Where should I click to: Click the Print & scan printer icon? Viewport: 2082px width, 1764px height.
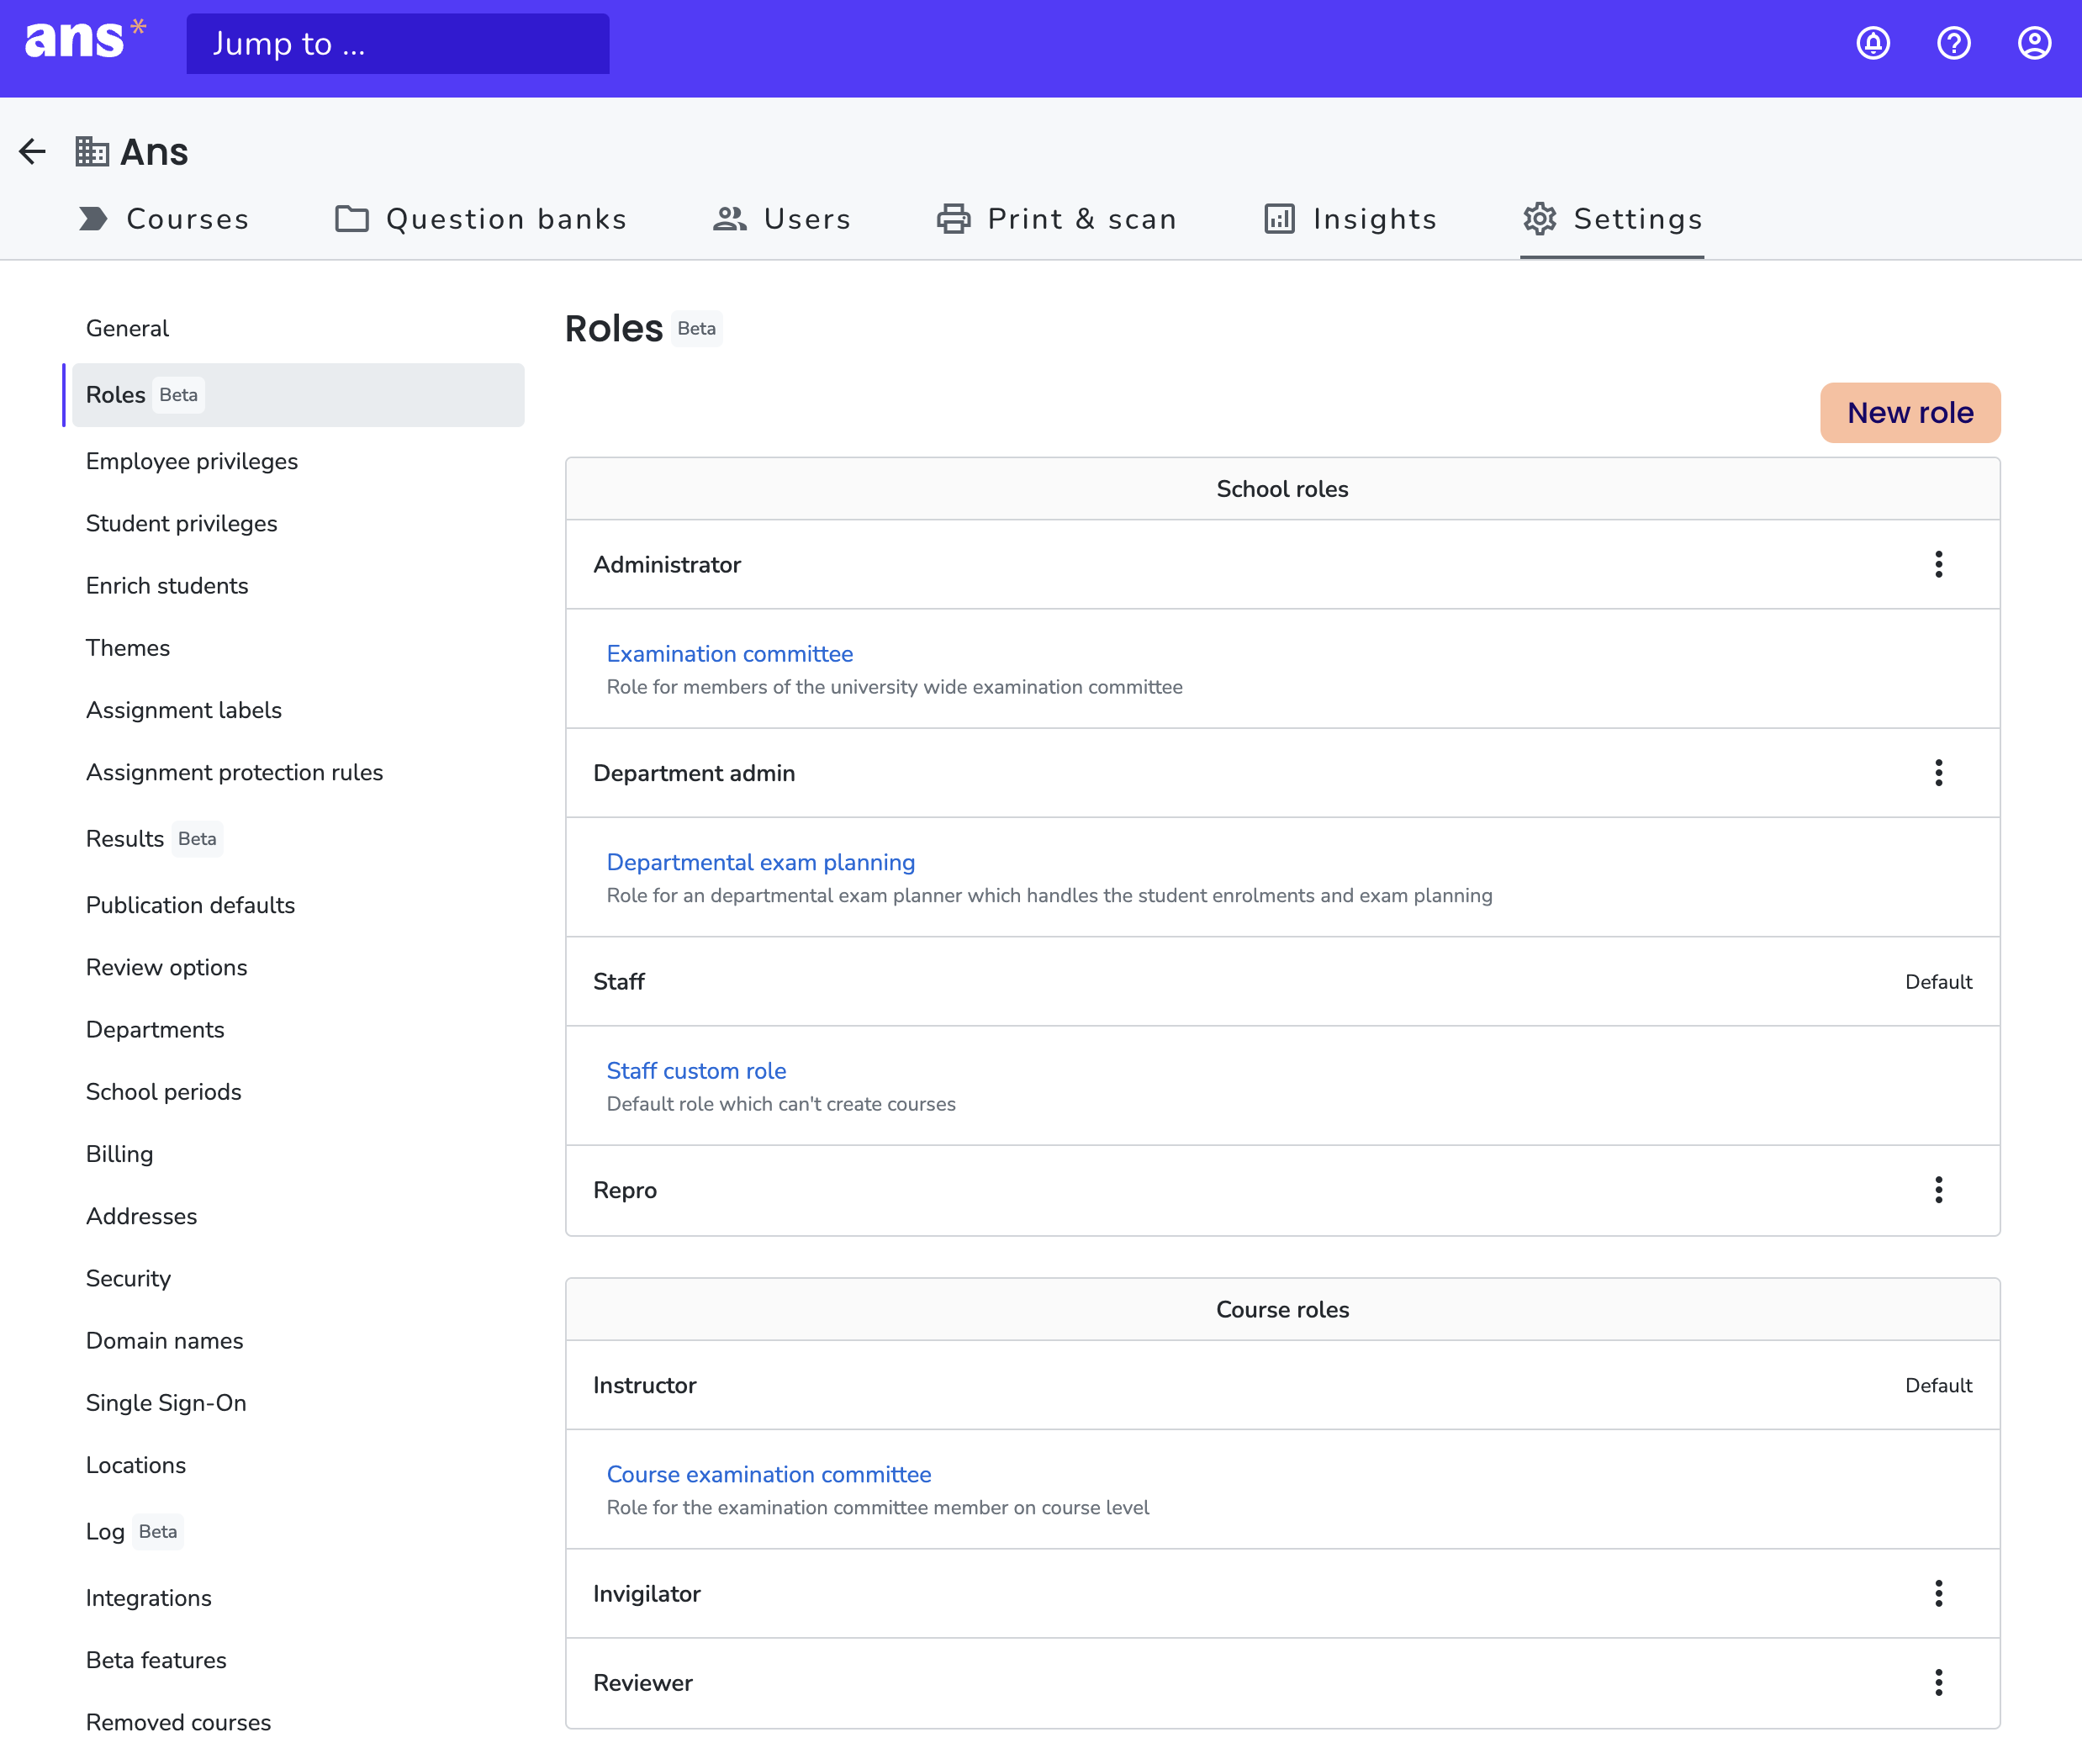(x=954, y=219)
